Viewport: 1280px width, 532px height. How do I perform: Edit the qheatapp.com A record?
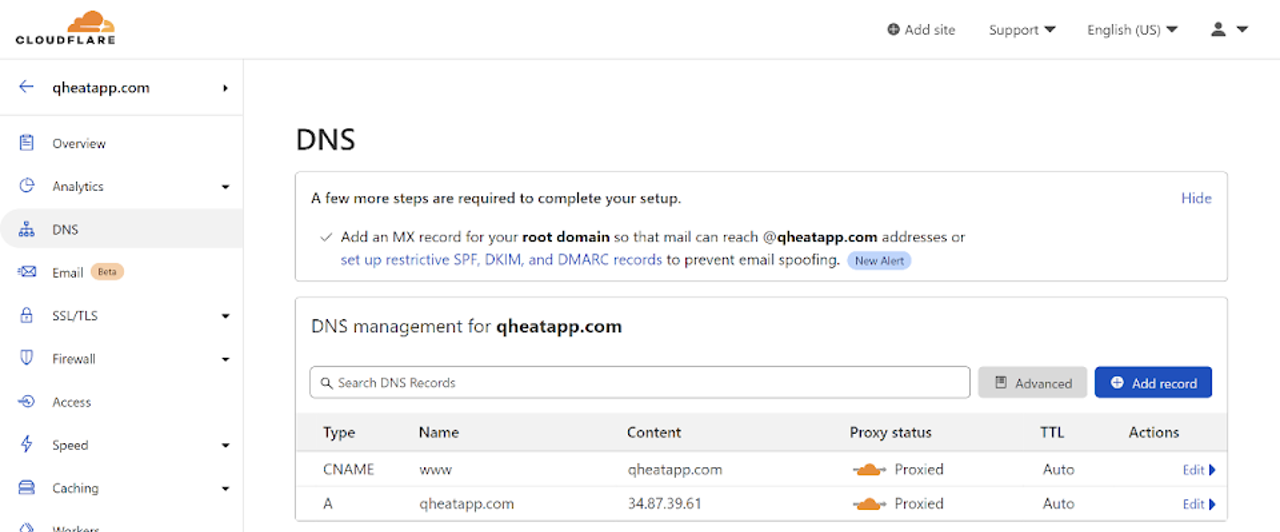click(x=1198, y=504)
